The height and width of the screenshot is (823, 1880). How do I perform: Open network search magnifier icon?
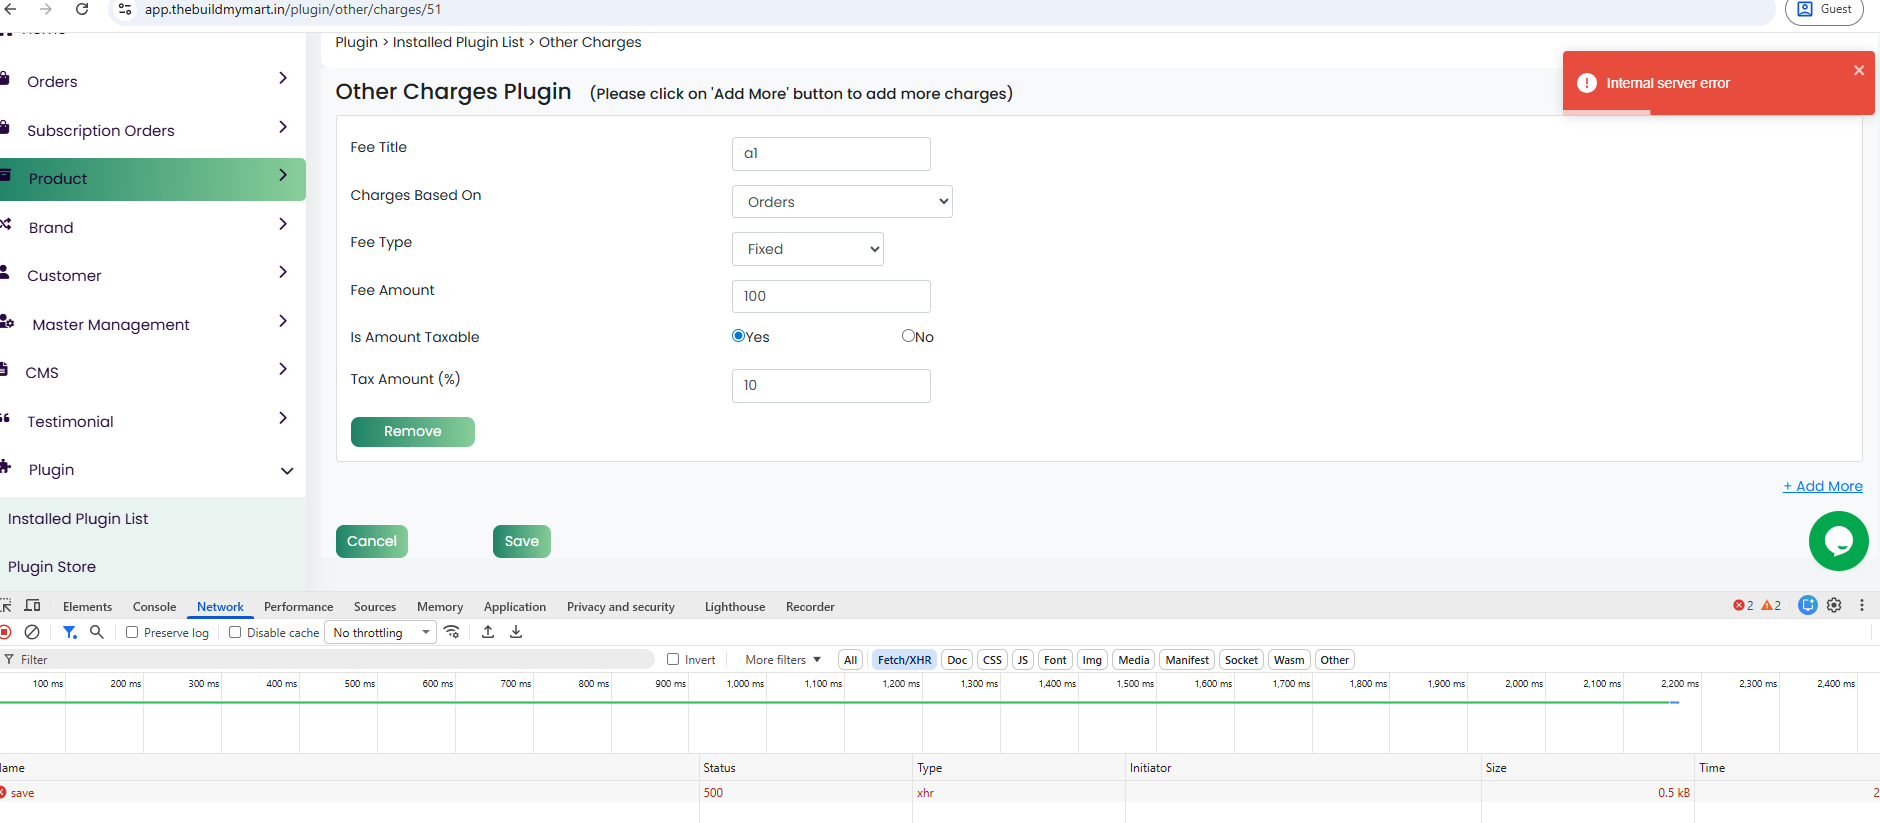click(97, 632)
